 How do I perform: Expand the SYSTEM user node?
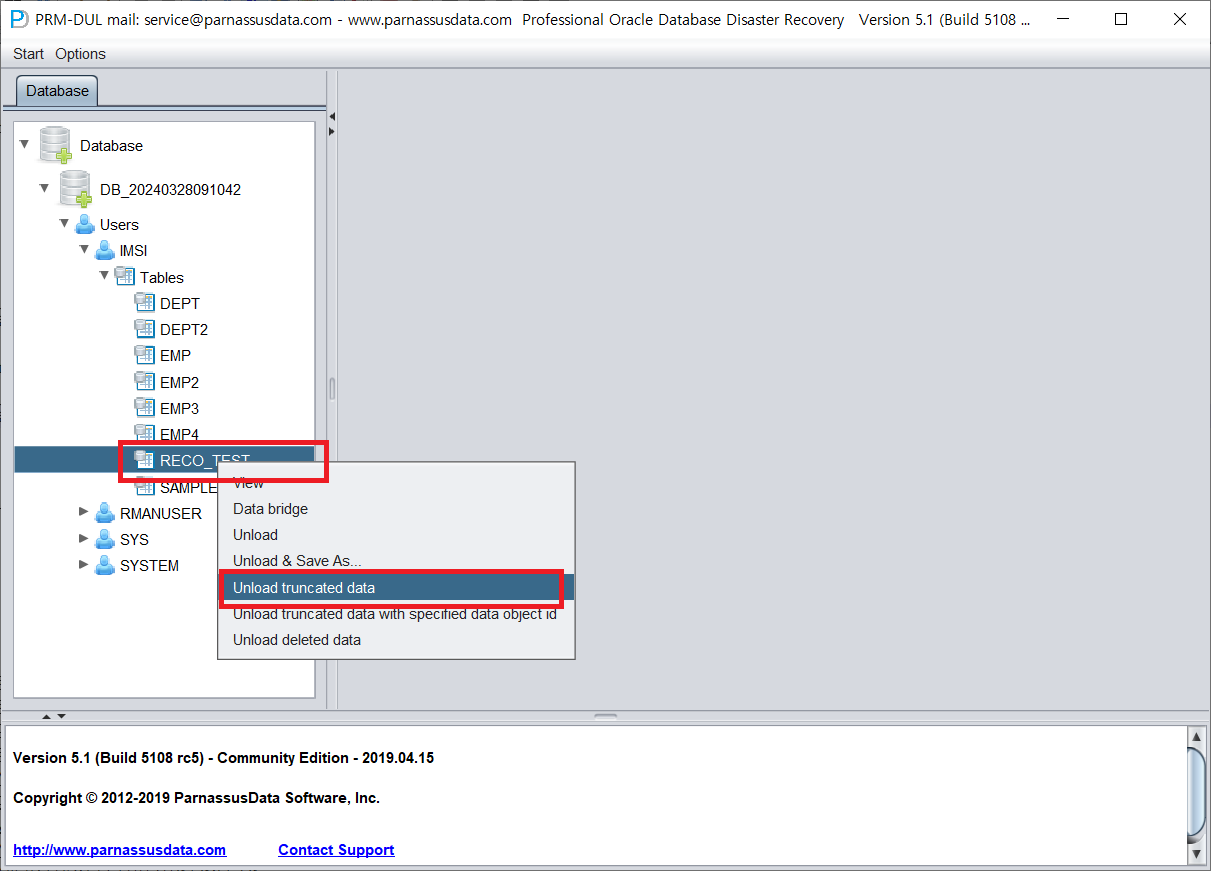coord(84,564)
